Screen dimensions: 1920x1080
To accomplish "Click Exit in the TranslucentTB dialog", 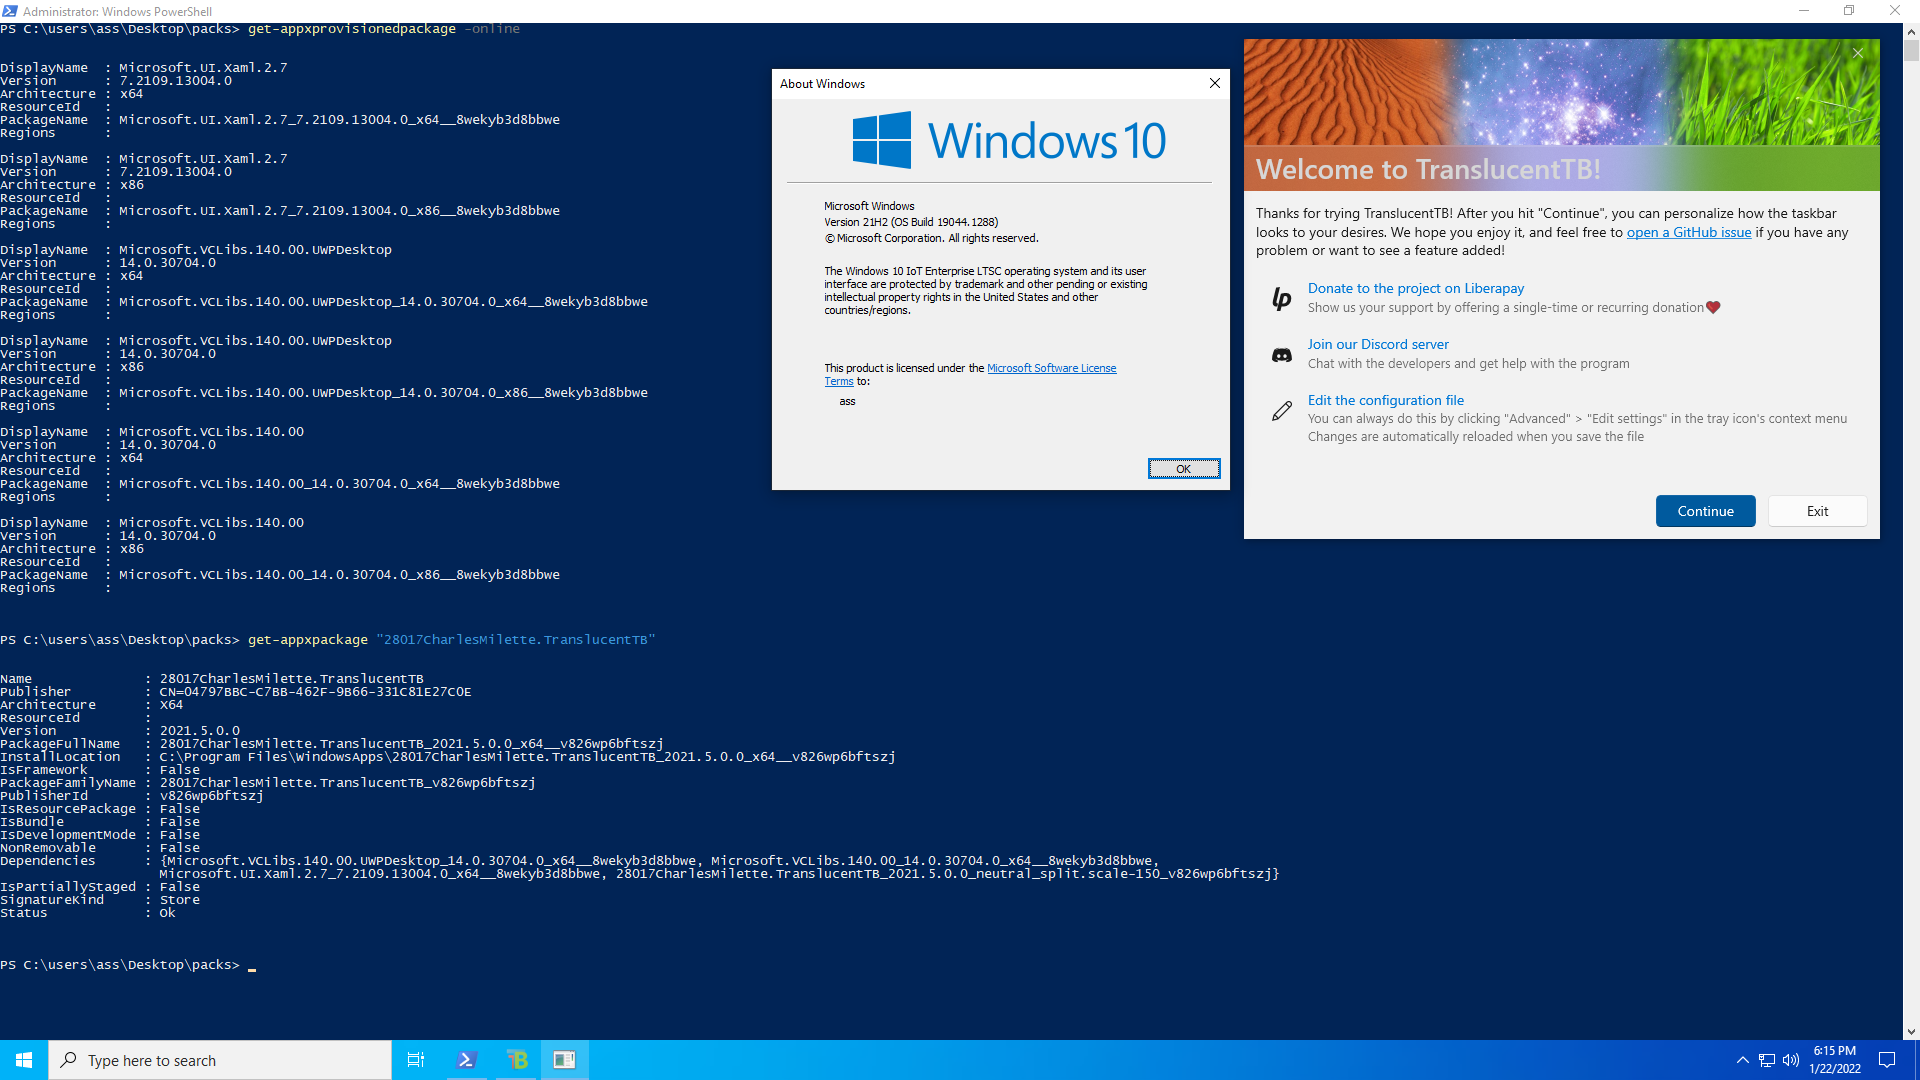I will pos(1817,511).
